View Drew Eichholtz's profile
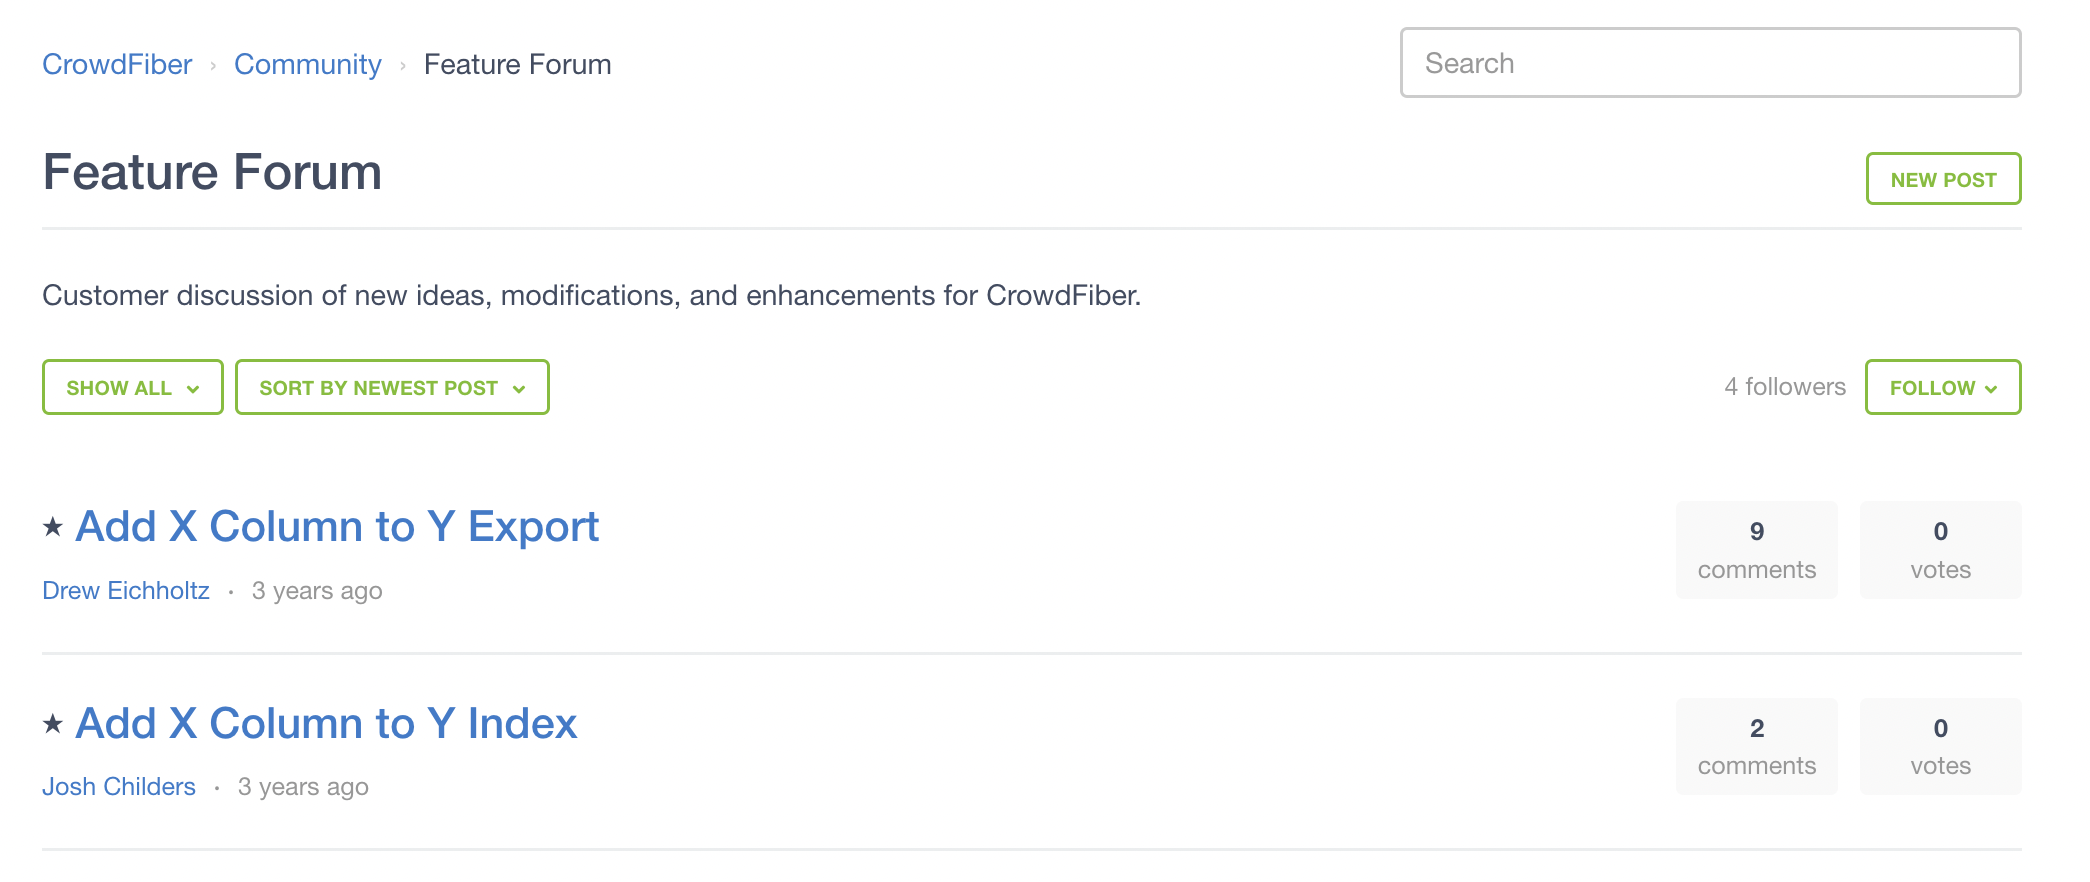The image size is (2090, 882). click(x=126, y=590)
